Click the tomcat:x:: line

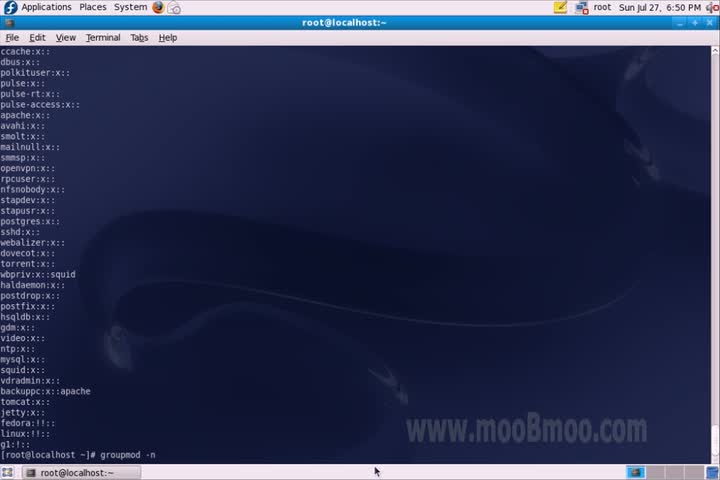click(x=25, y=402)
